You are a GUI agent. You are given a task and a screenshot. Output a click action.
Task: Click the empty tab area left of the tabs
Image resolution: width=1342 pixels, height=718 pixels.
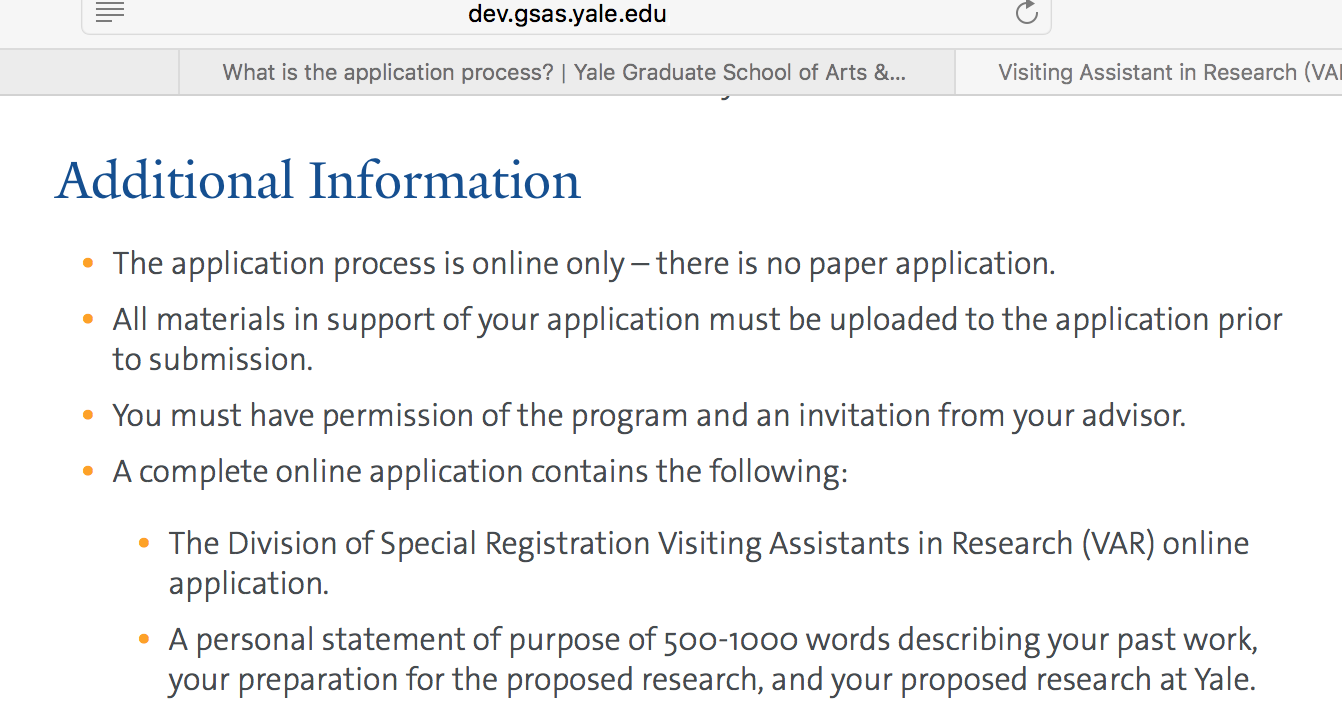(x=90, y=71)
